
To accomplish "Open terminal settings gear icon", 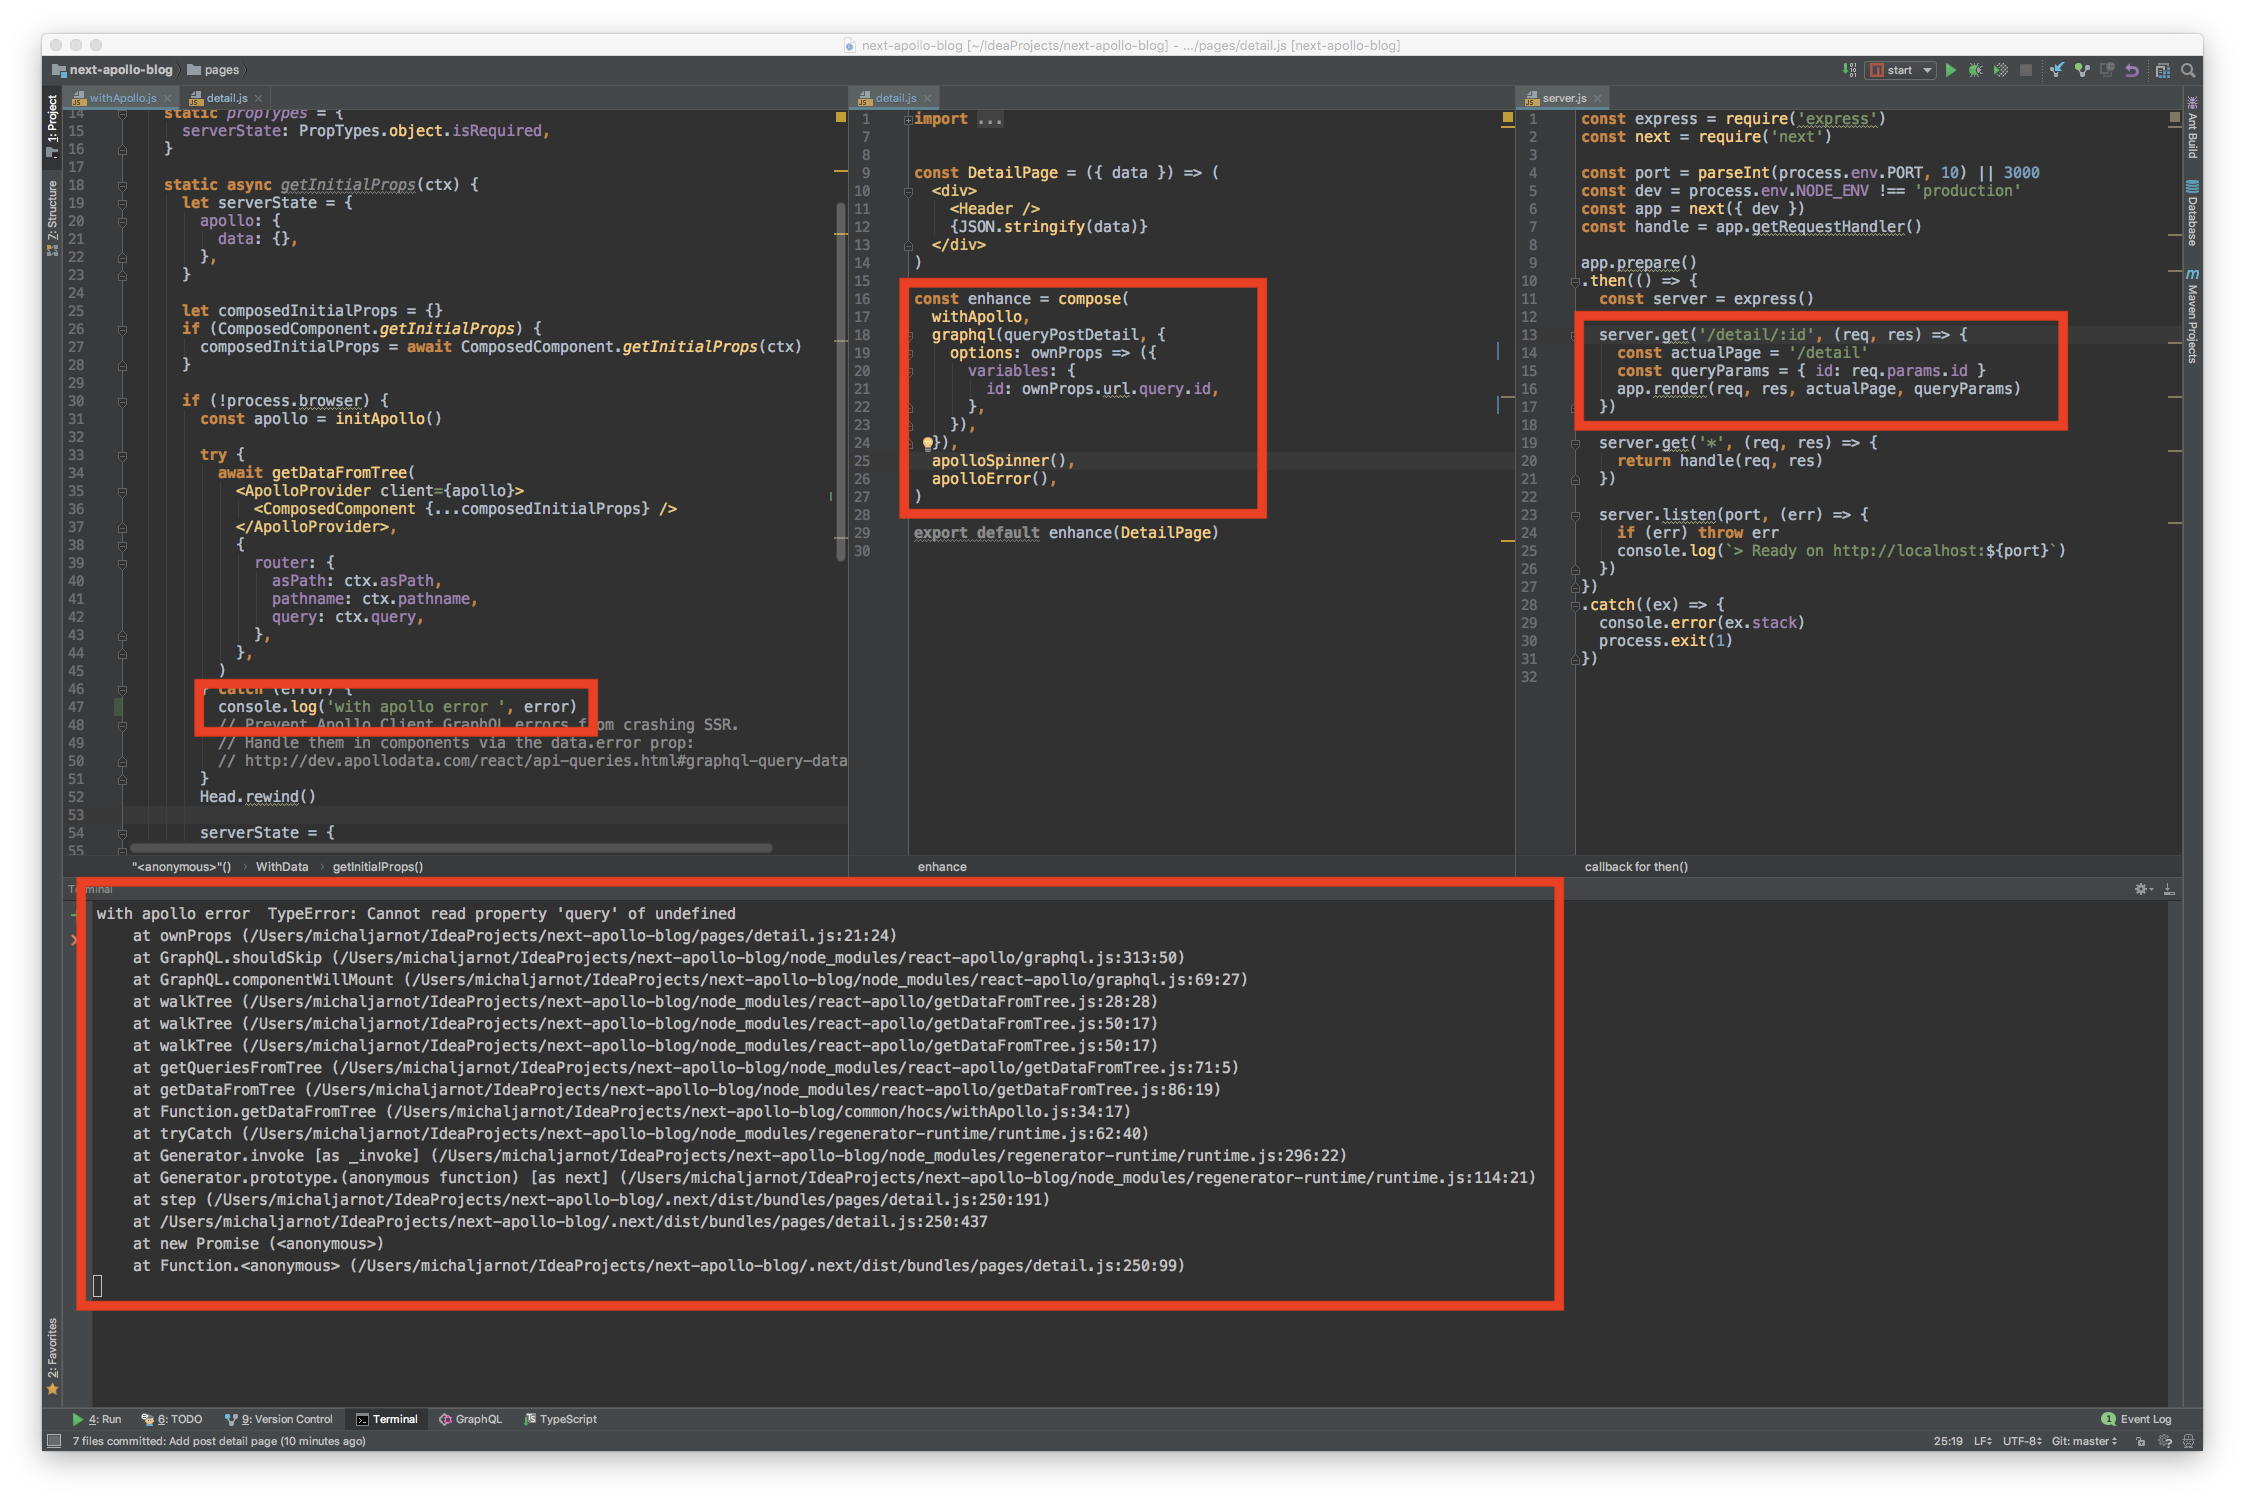I will pos(2141,889).
